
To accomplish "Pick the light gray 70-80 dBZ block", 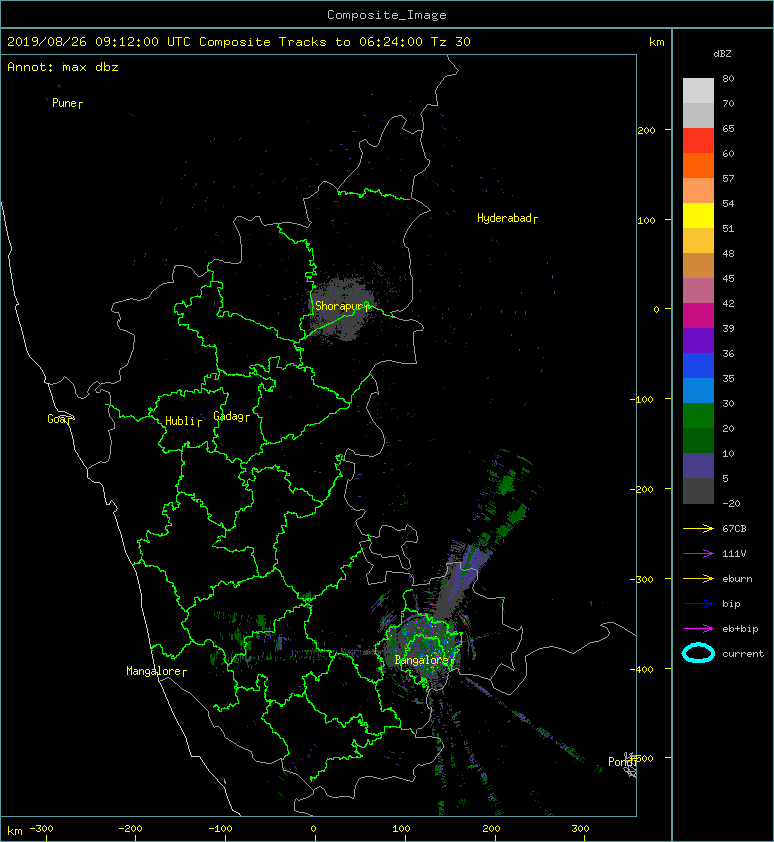I will (x=698, y=91).
